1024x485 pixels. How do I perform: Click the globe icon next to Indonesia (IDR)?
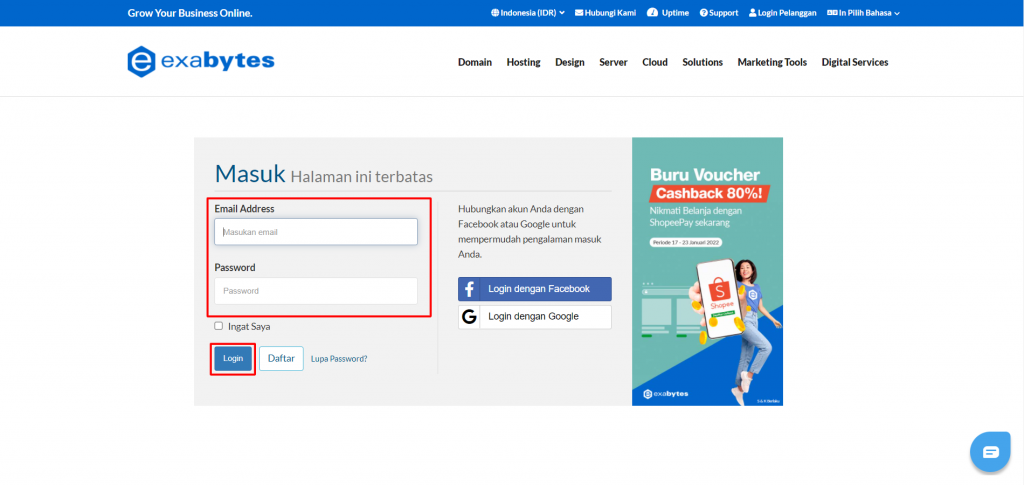495,13
